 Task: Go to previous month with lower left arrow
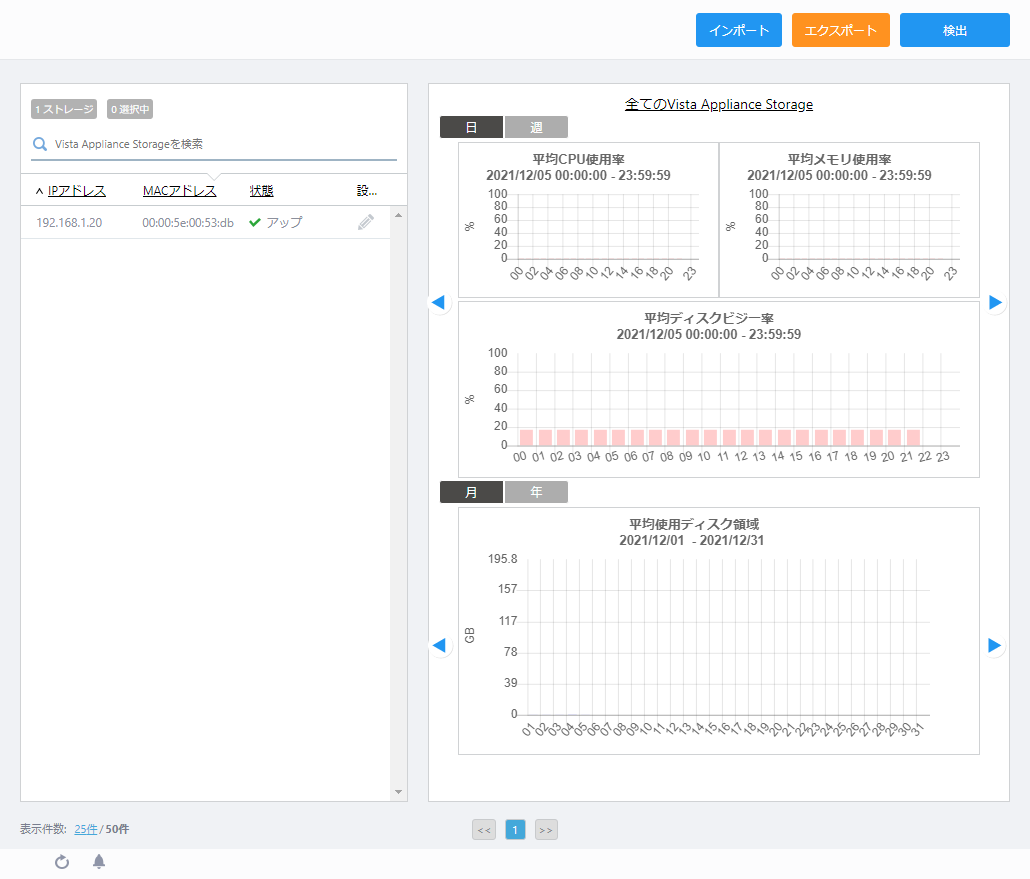point(438,645)
